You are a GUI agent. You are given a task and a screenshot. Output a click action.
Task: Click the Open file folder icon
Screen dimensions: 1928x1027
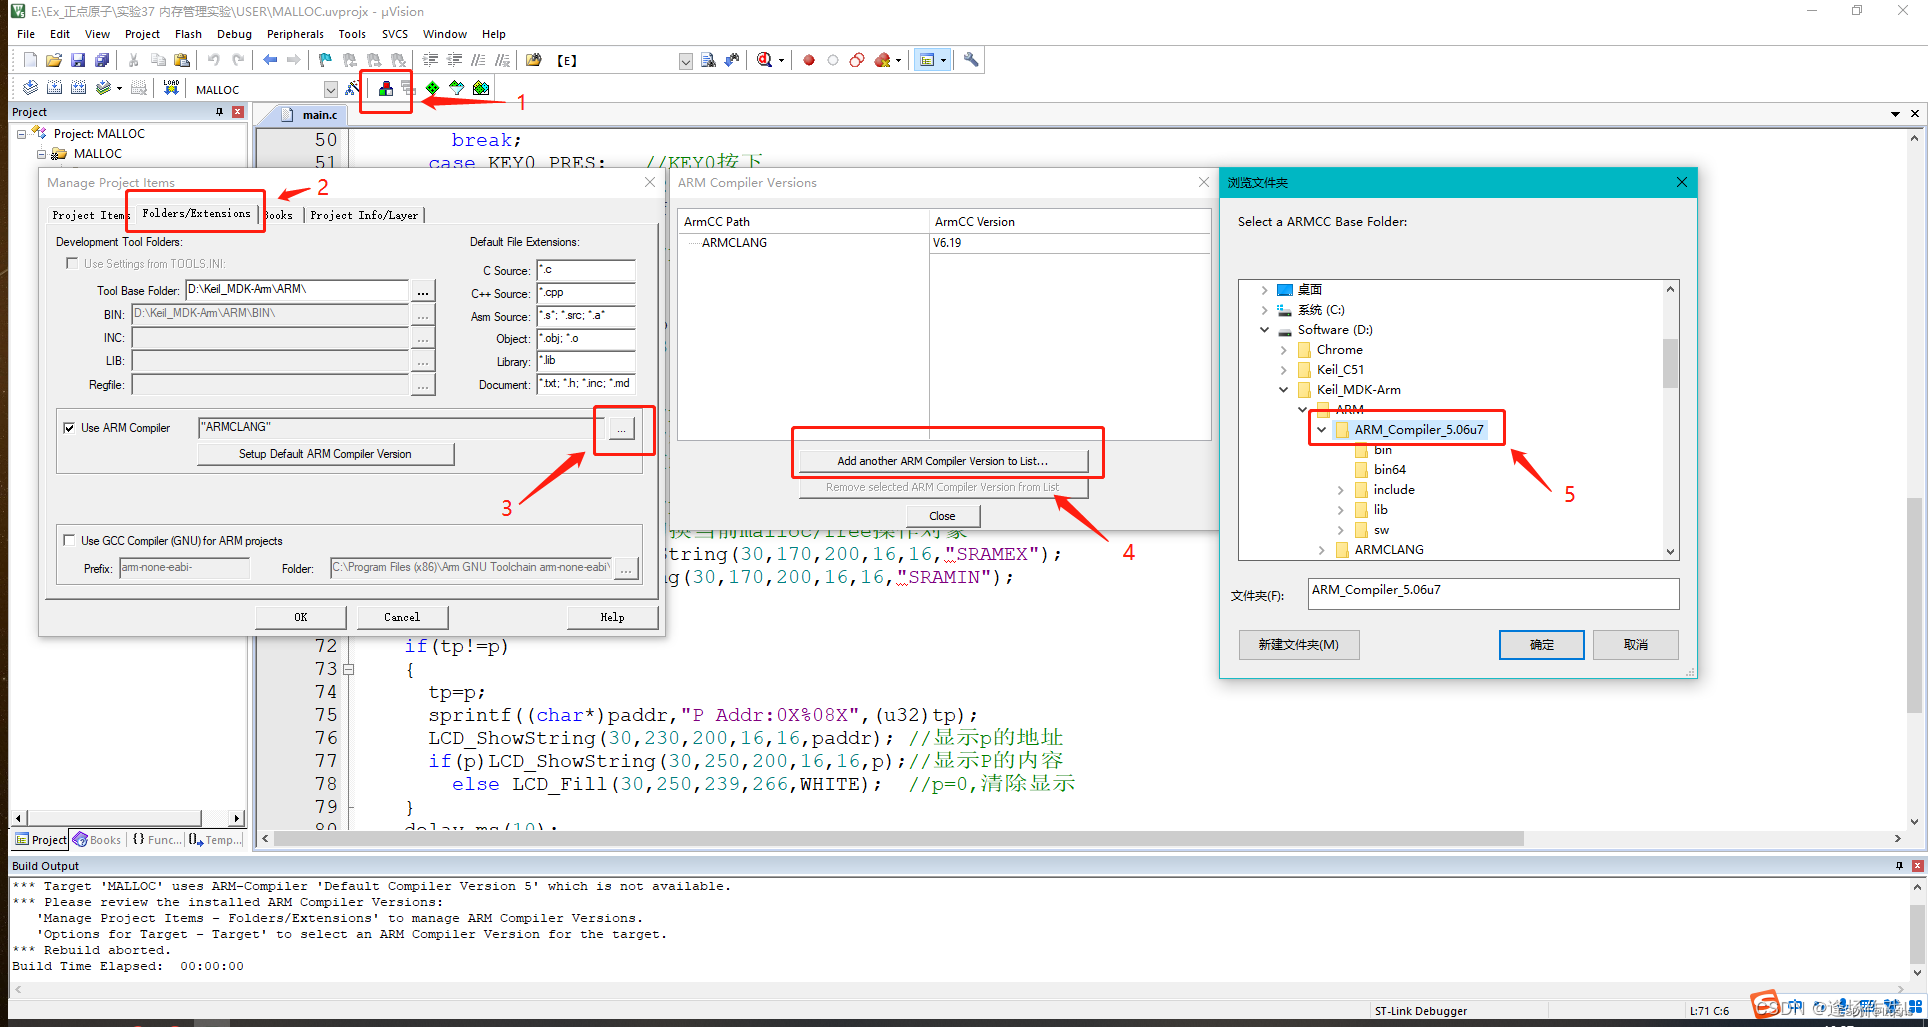[54, 60]
